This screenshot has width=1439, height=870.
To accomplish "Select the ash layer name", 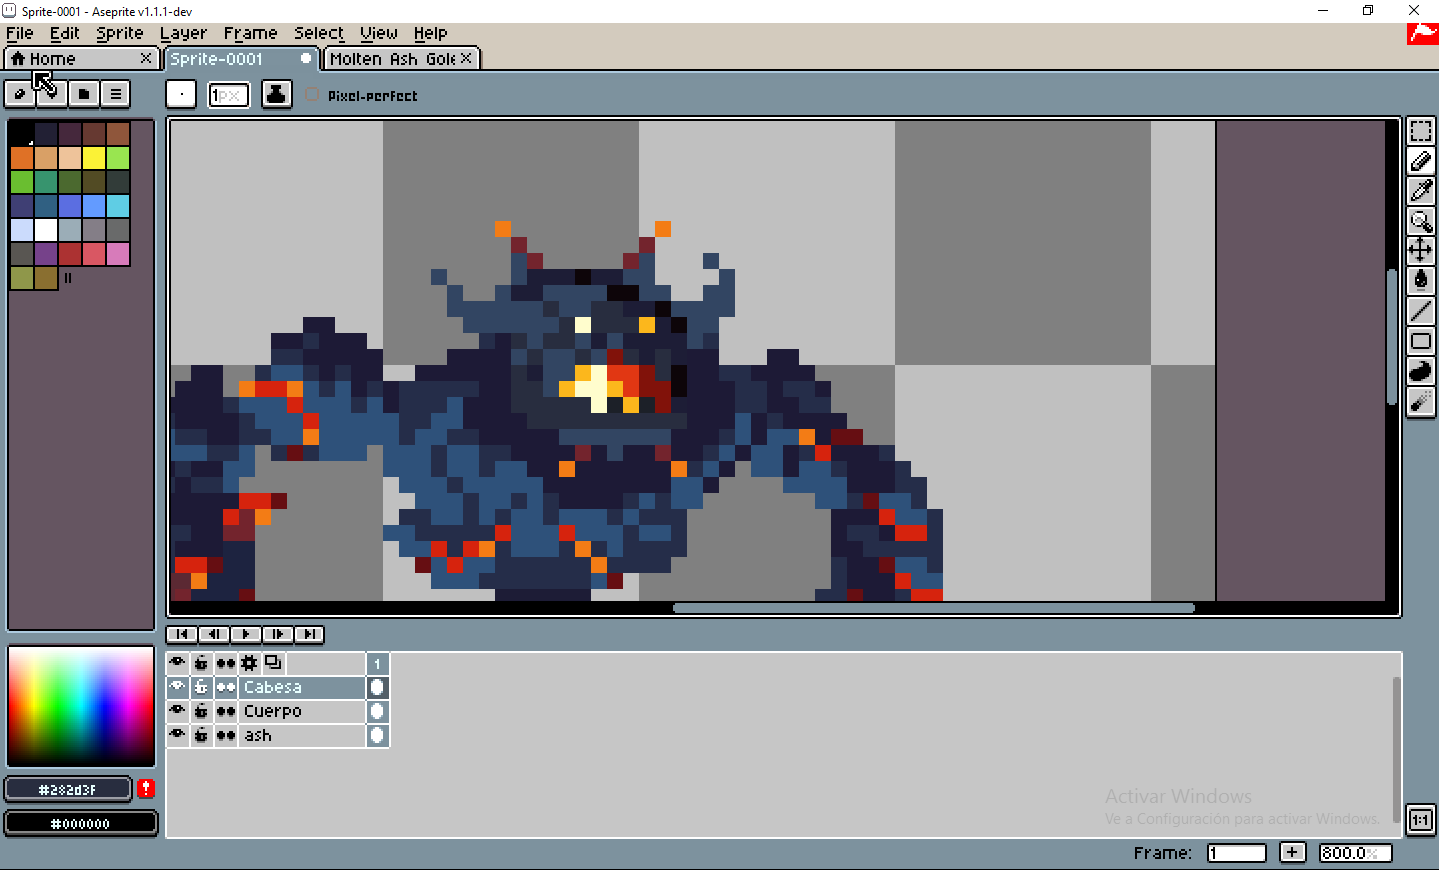I will (302, 735).
